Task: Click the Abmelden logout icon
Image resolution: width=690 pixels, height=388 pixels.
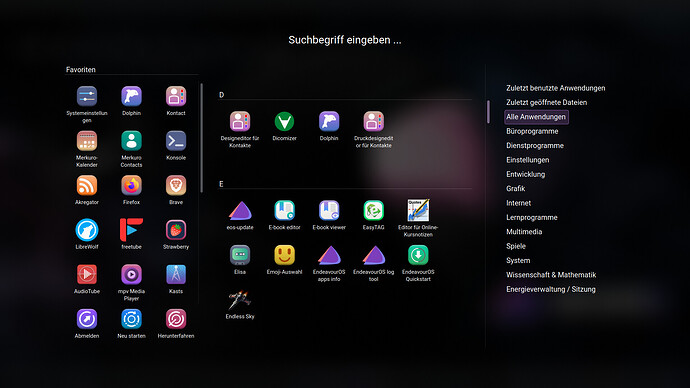Action: coord(87,318)
